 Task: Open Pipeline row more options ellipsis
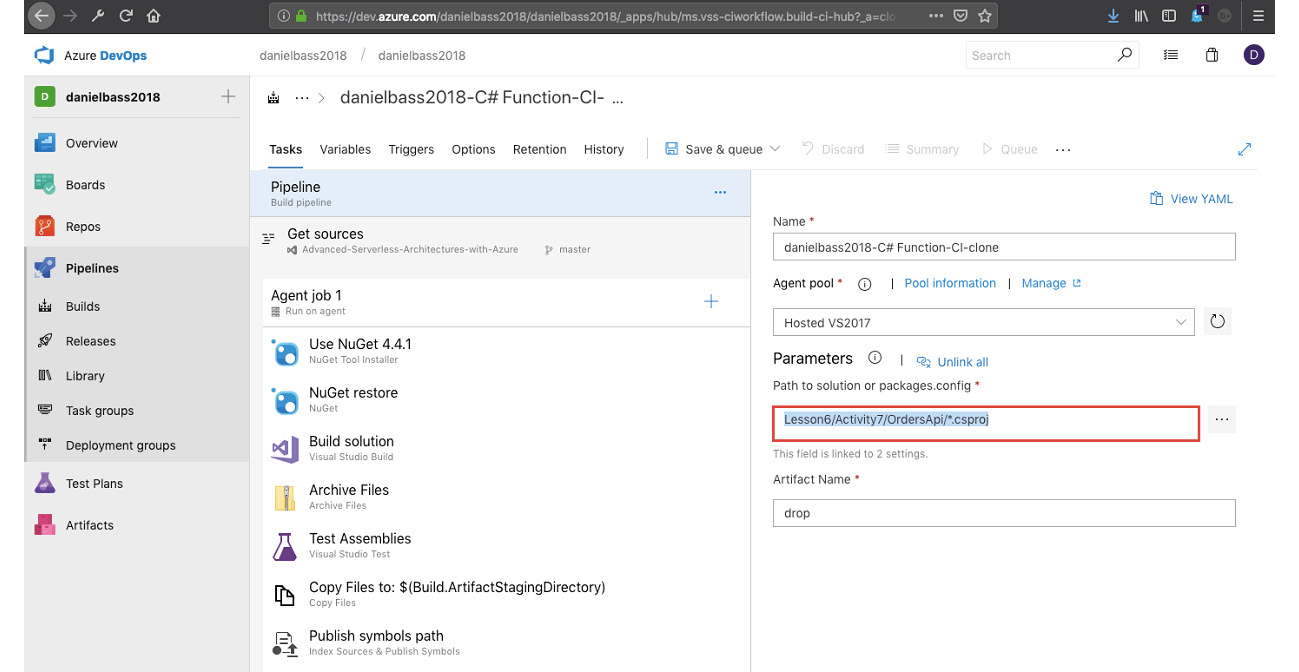(x=720, y=192)
